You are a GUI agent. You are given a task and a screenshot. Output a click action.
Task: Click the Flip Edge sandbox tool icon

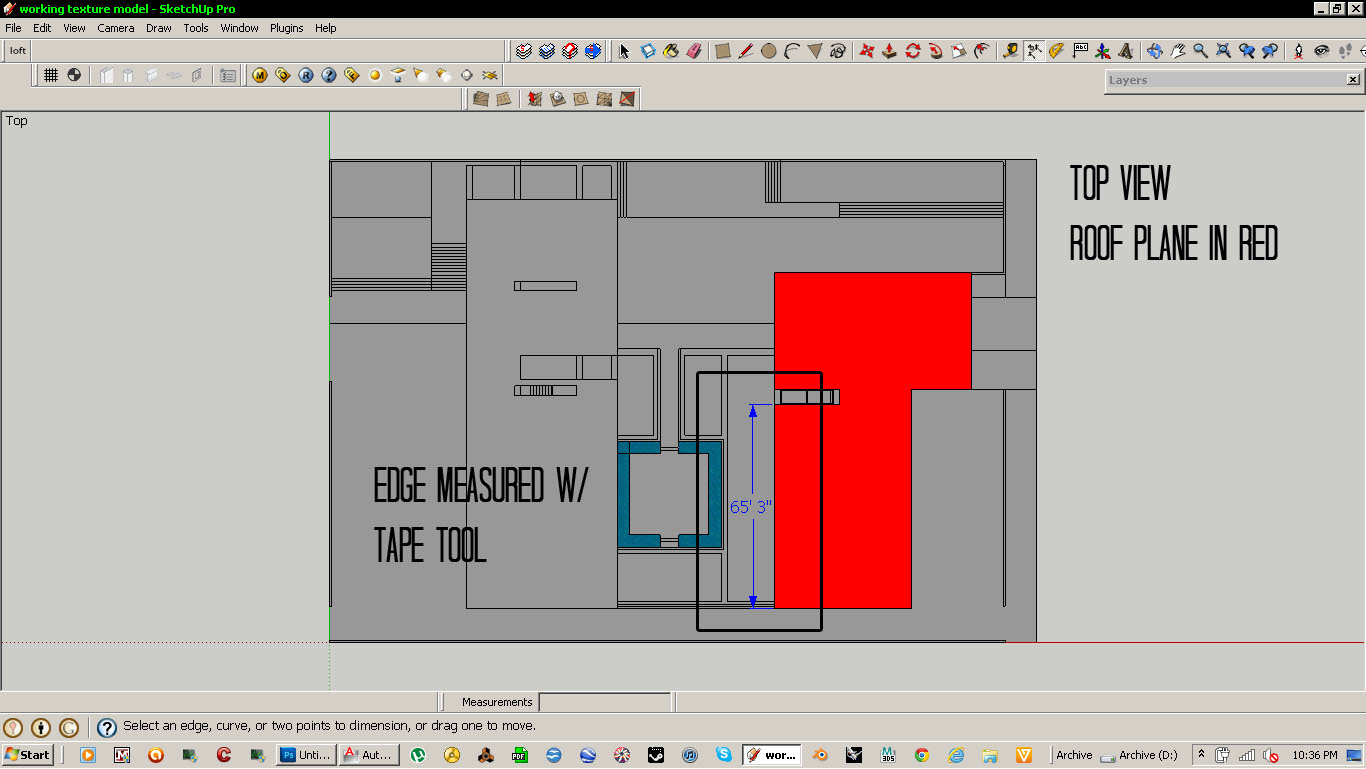pos(627,99)
